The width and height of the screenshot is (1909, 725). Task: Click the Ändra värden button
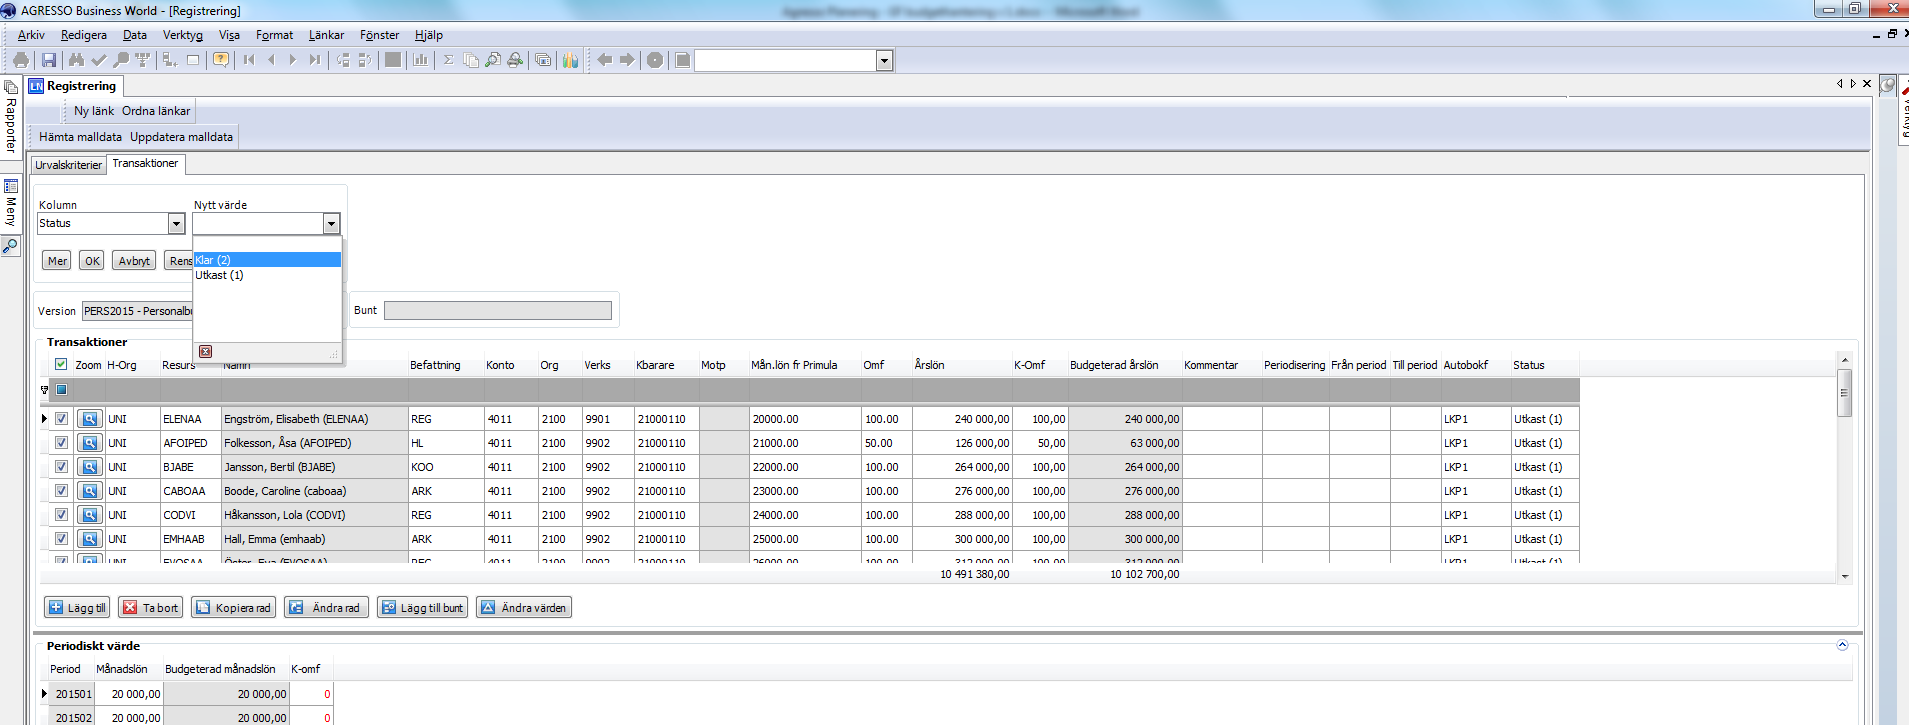[x=524, y=608]
